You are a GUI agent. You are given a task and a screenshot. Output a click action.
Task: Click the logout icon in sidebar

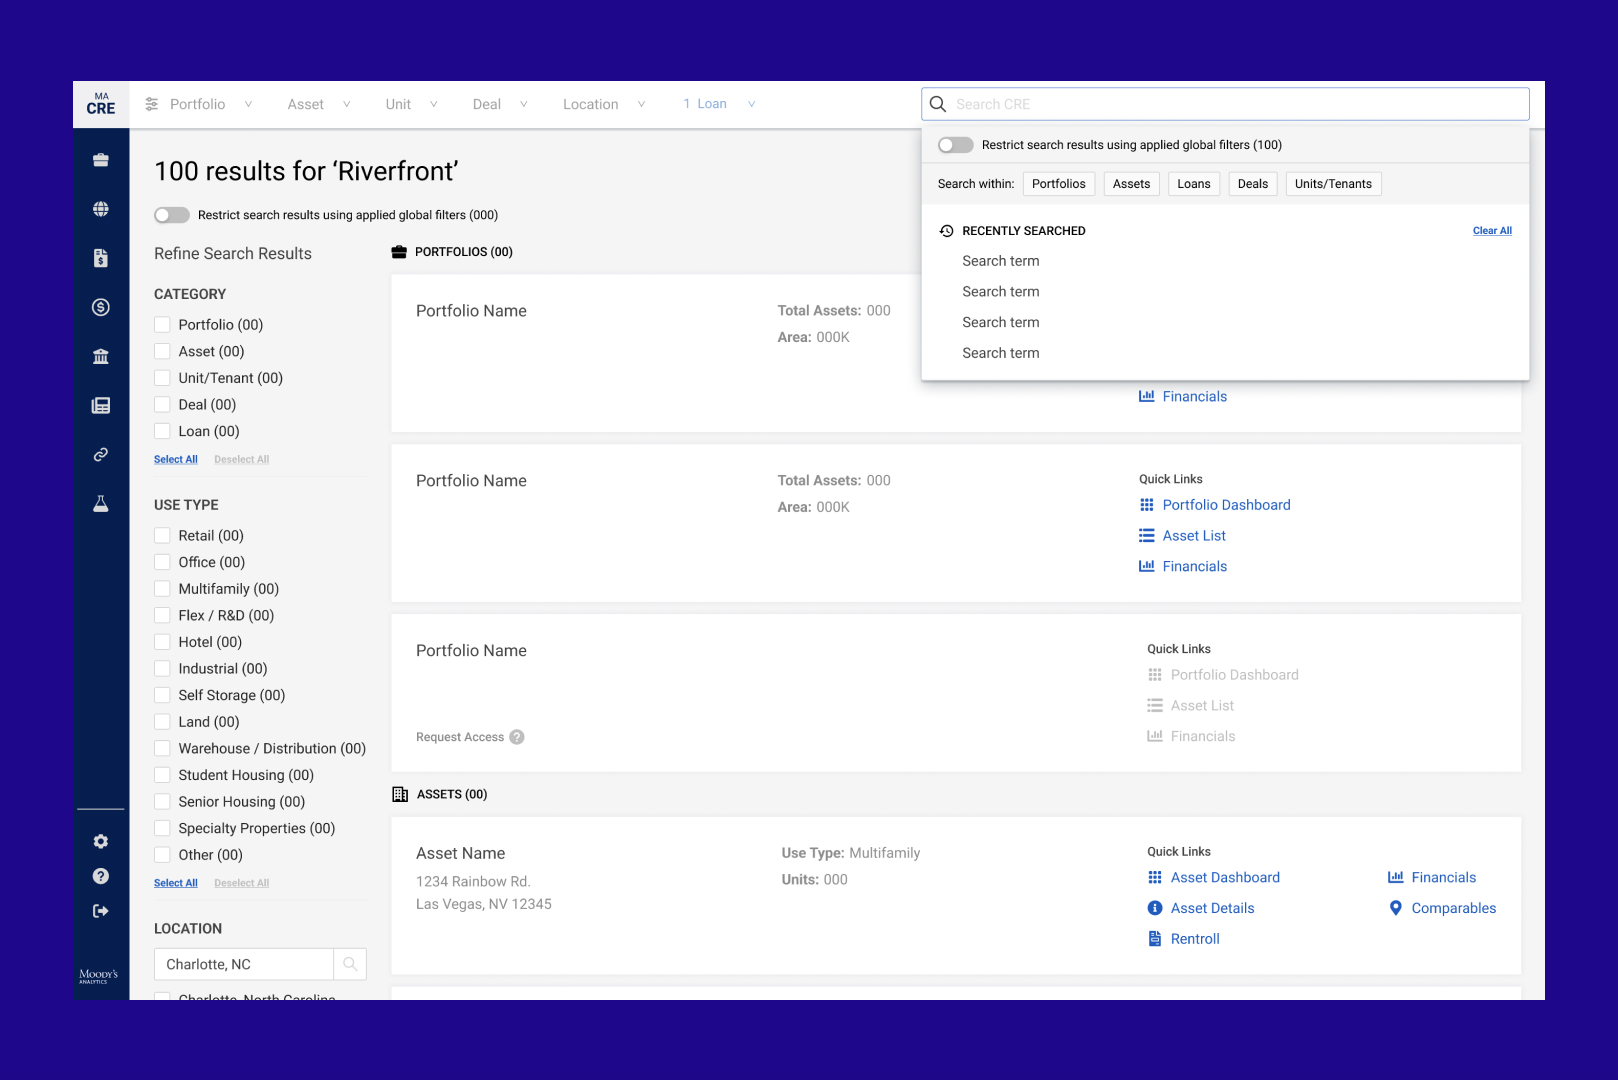pos(101,911)
